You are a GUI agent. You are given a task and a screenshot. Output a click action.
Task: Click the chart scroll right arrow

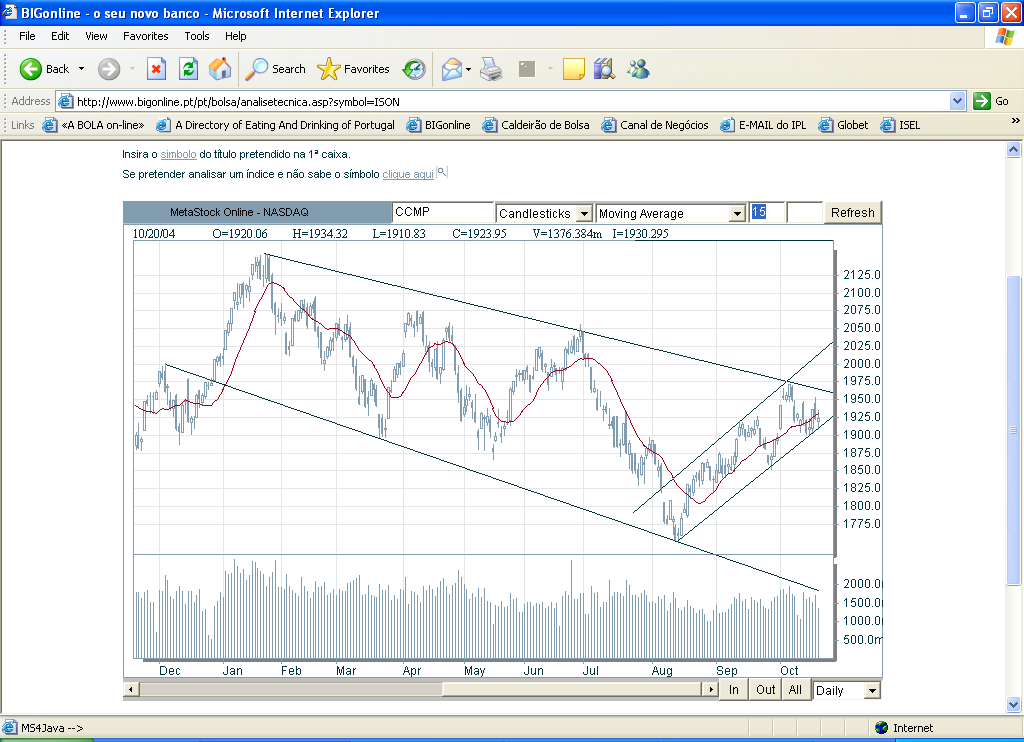click(x=710, y=689)
